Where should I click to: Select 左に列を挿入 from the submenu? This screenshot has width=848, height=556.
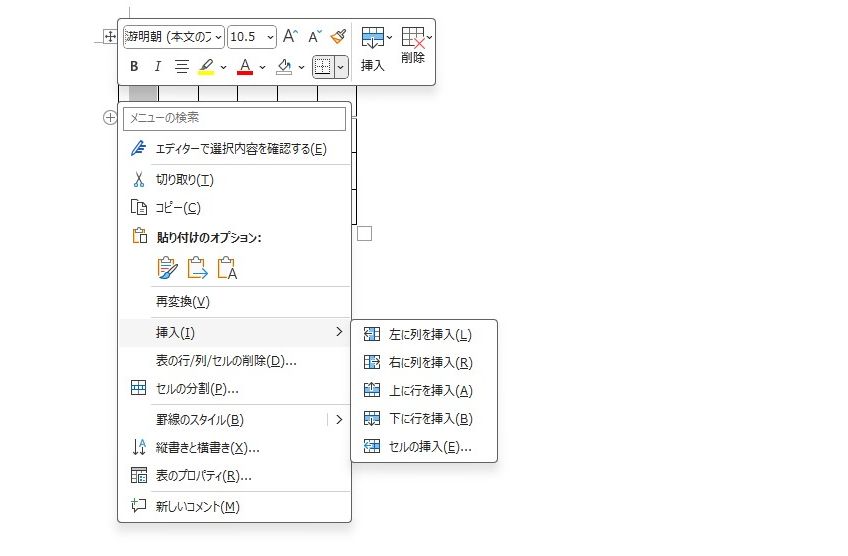(429, 335)
